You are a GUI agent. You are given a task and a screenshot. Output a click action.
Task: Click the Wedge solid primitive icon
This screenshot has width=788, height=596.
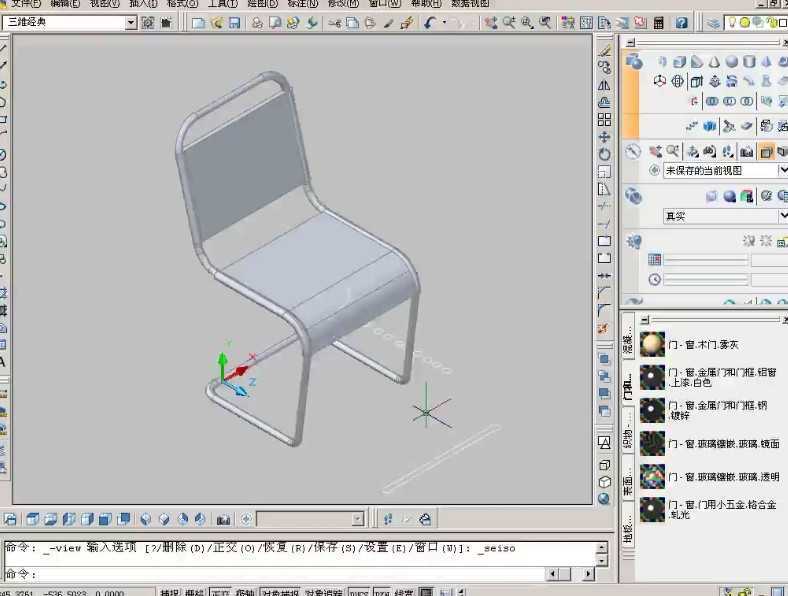click(x=697, y=62)
